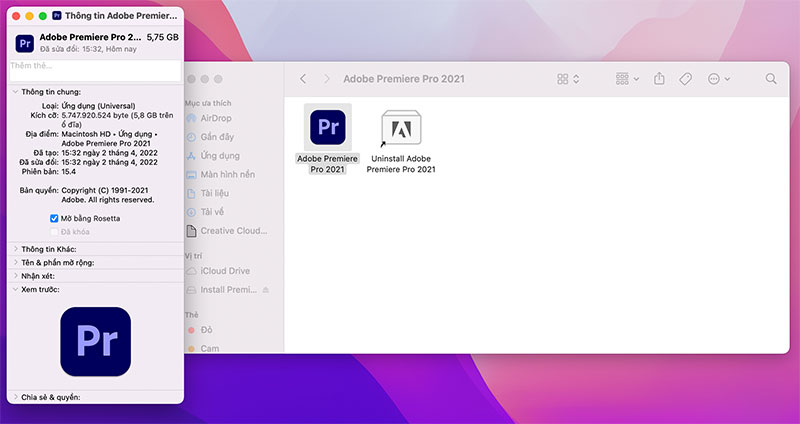
Task: Uncheck Mở bằng Rosetta checkbox
Action: [x=54, y=218]
